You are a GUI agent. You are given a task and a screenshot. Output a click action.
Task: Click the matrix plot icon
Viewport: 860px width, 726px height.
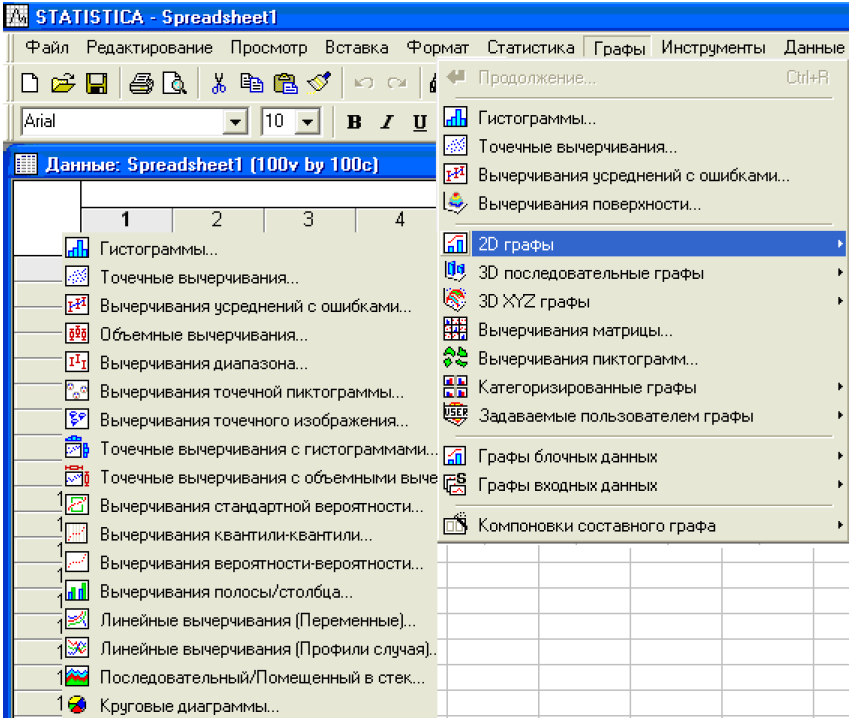(x=455, y=330)
